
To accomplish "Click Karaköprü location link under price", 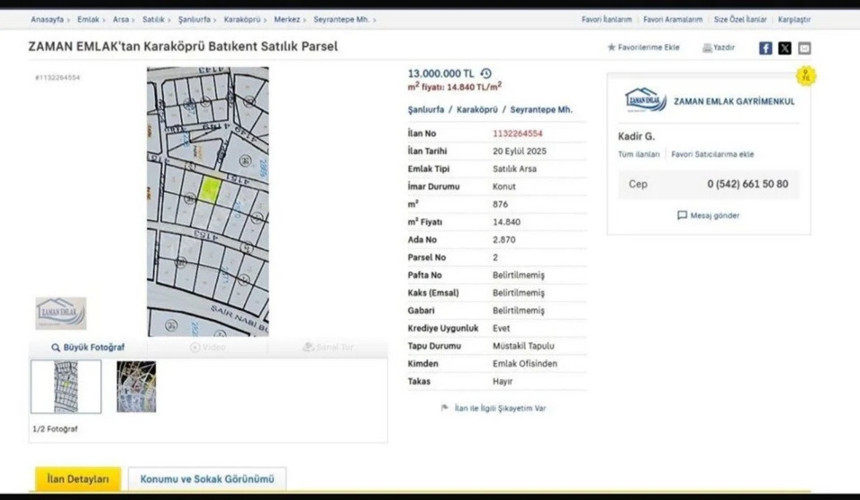I will 477,110.
